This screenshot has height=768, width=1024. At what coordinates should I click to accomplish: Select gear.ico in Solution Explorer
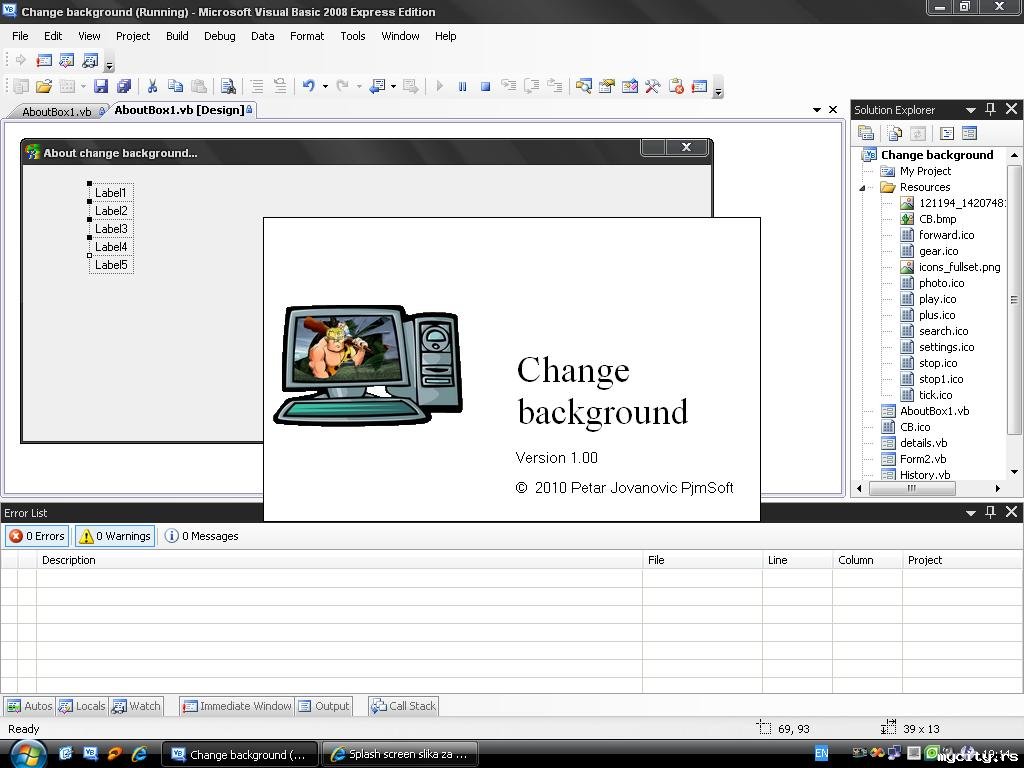pyautogui.click(x=938, y=251)
